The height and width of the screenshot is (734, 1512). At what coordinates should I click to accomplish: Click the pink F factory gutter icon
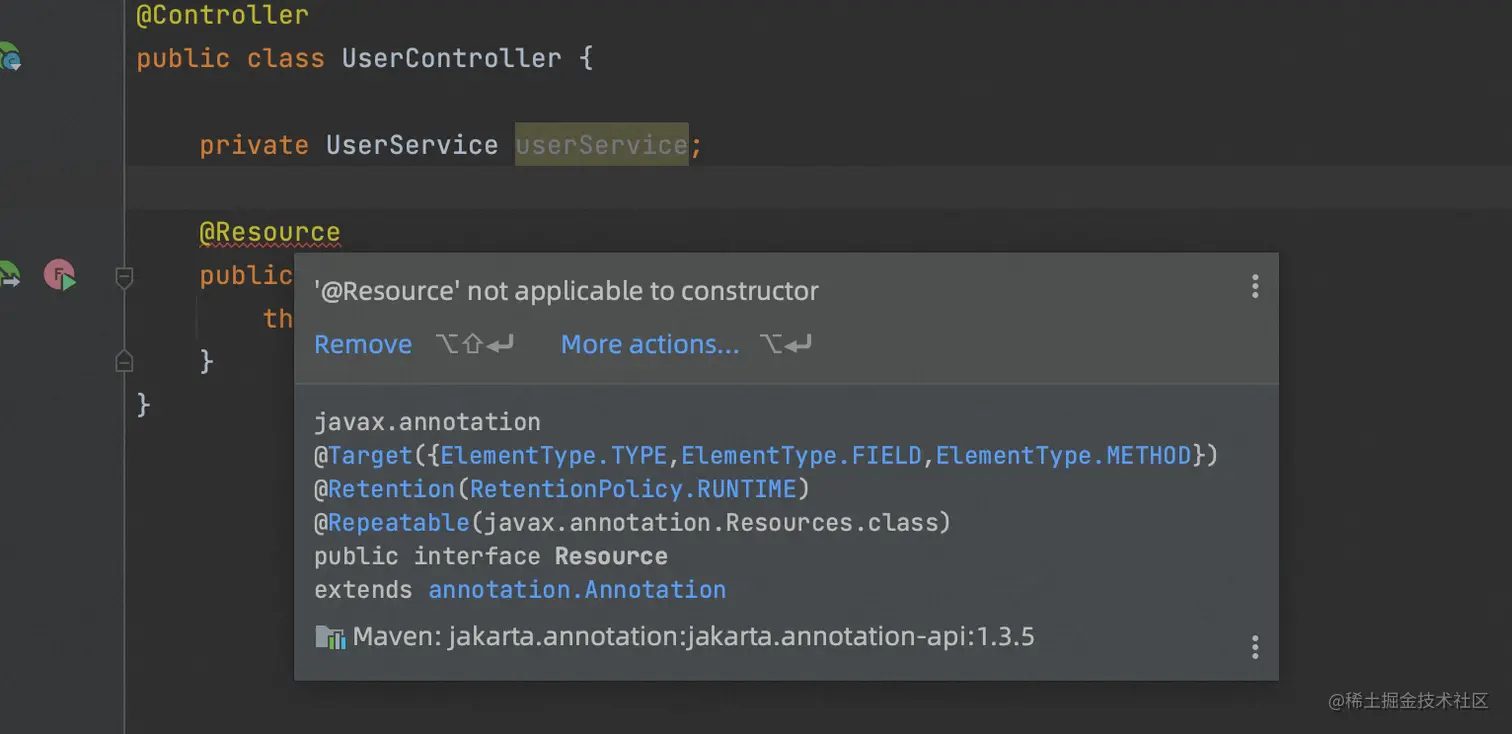tap(60, 275)
